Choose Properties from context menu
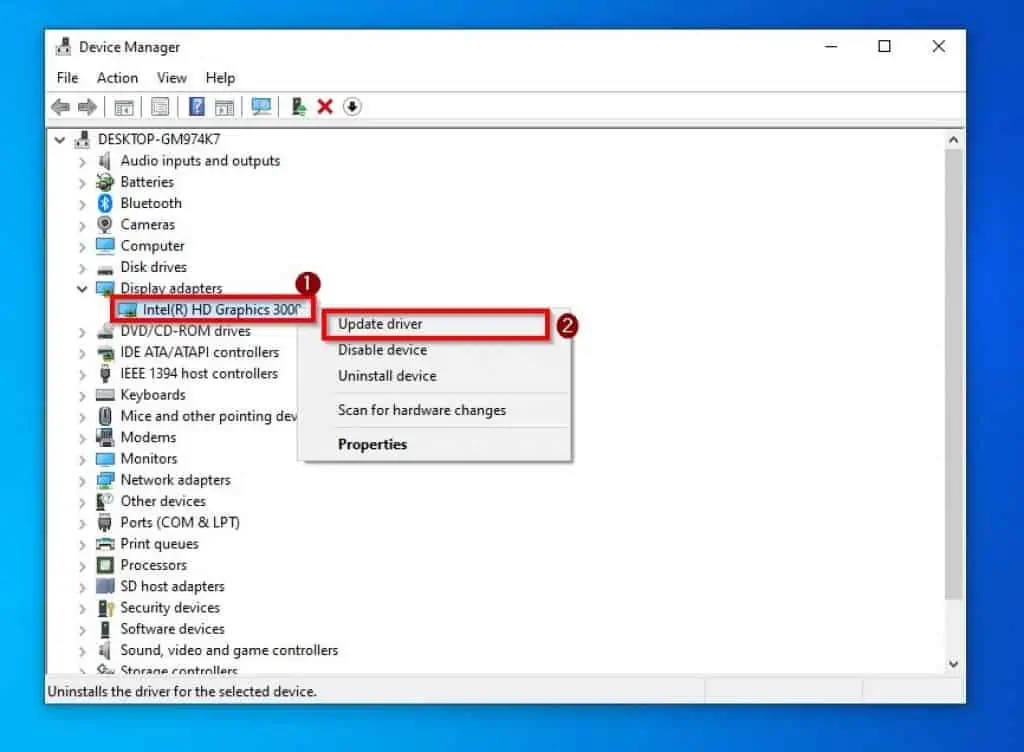The width and height of the screenshot is (1024, 752). (x=434, y=444)
